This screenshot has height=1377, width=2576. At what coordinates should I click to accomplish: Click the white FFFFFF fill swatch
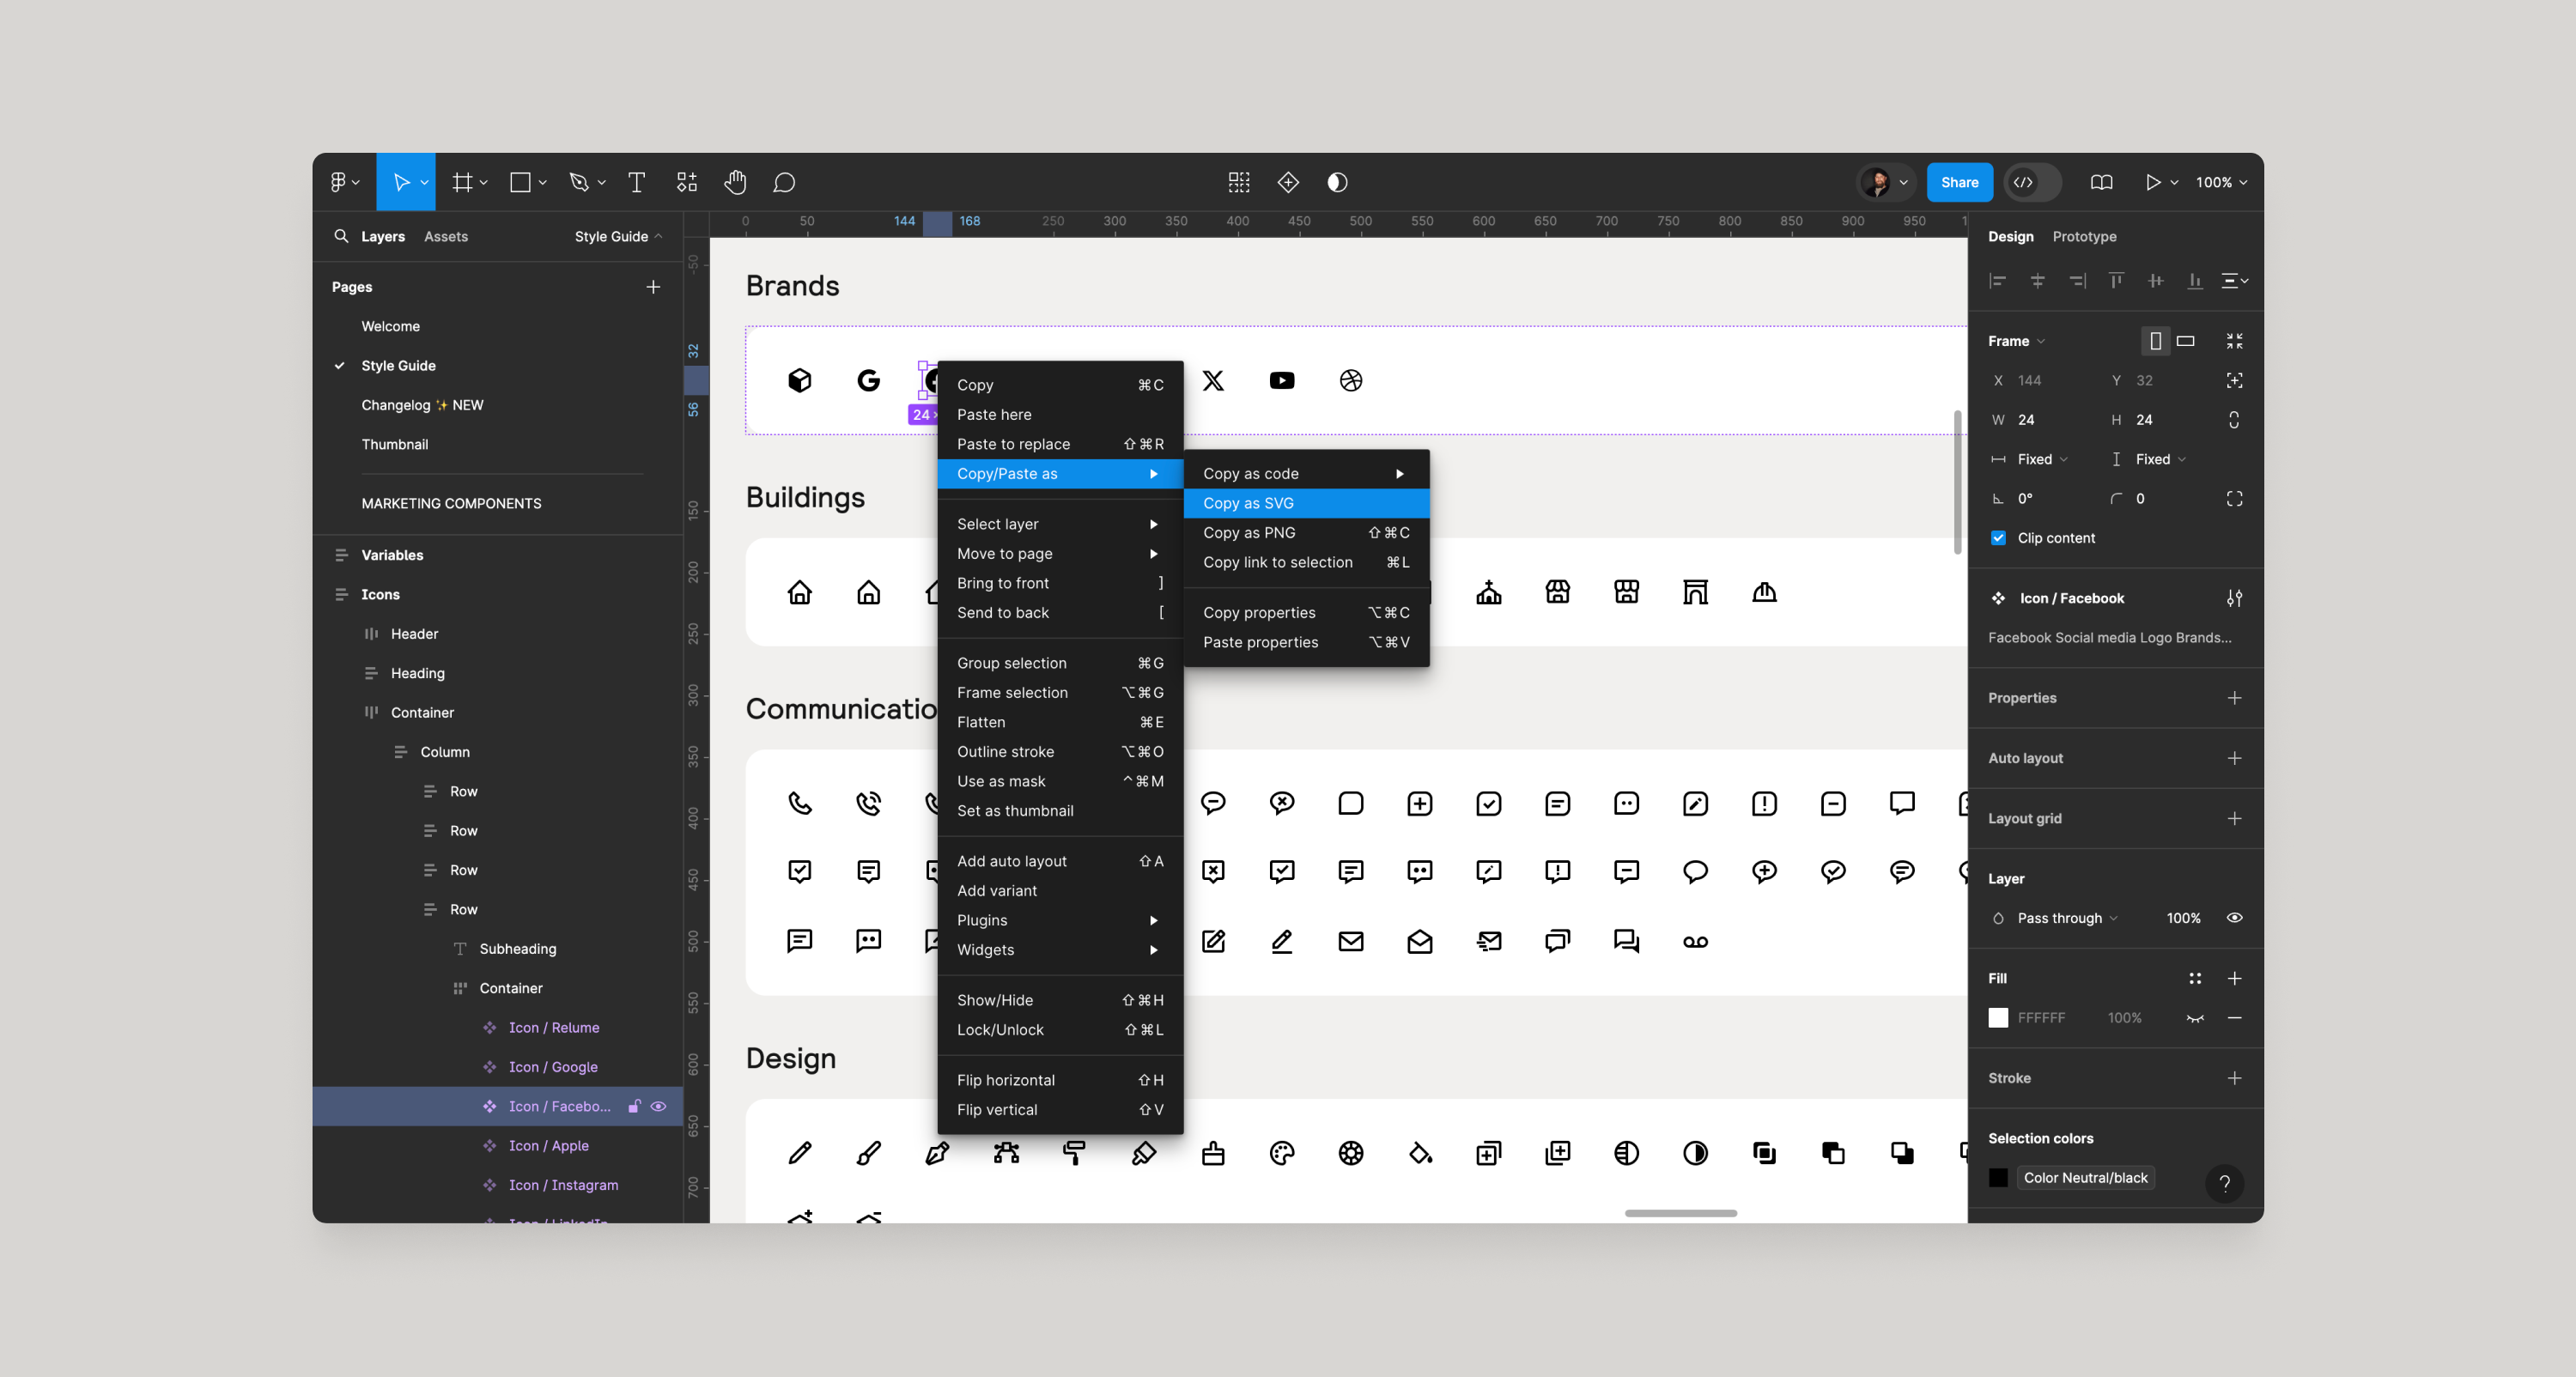point(1998,1018)
